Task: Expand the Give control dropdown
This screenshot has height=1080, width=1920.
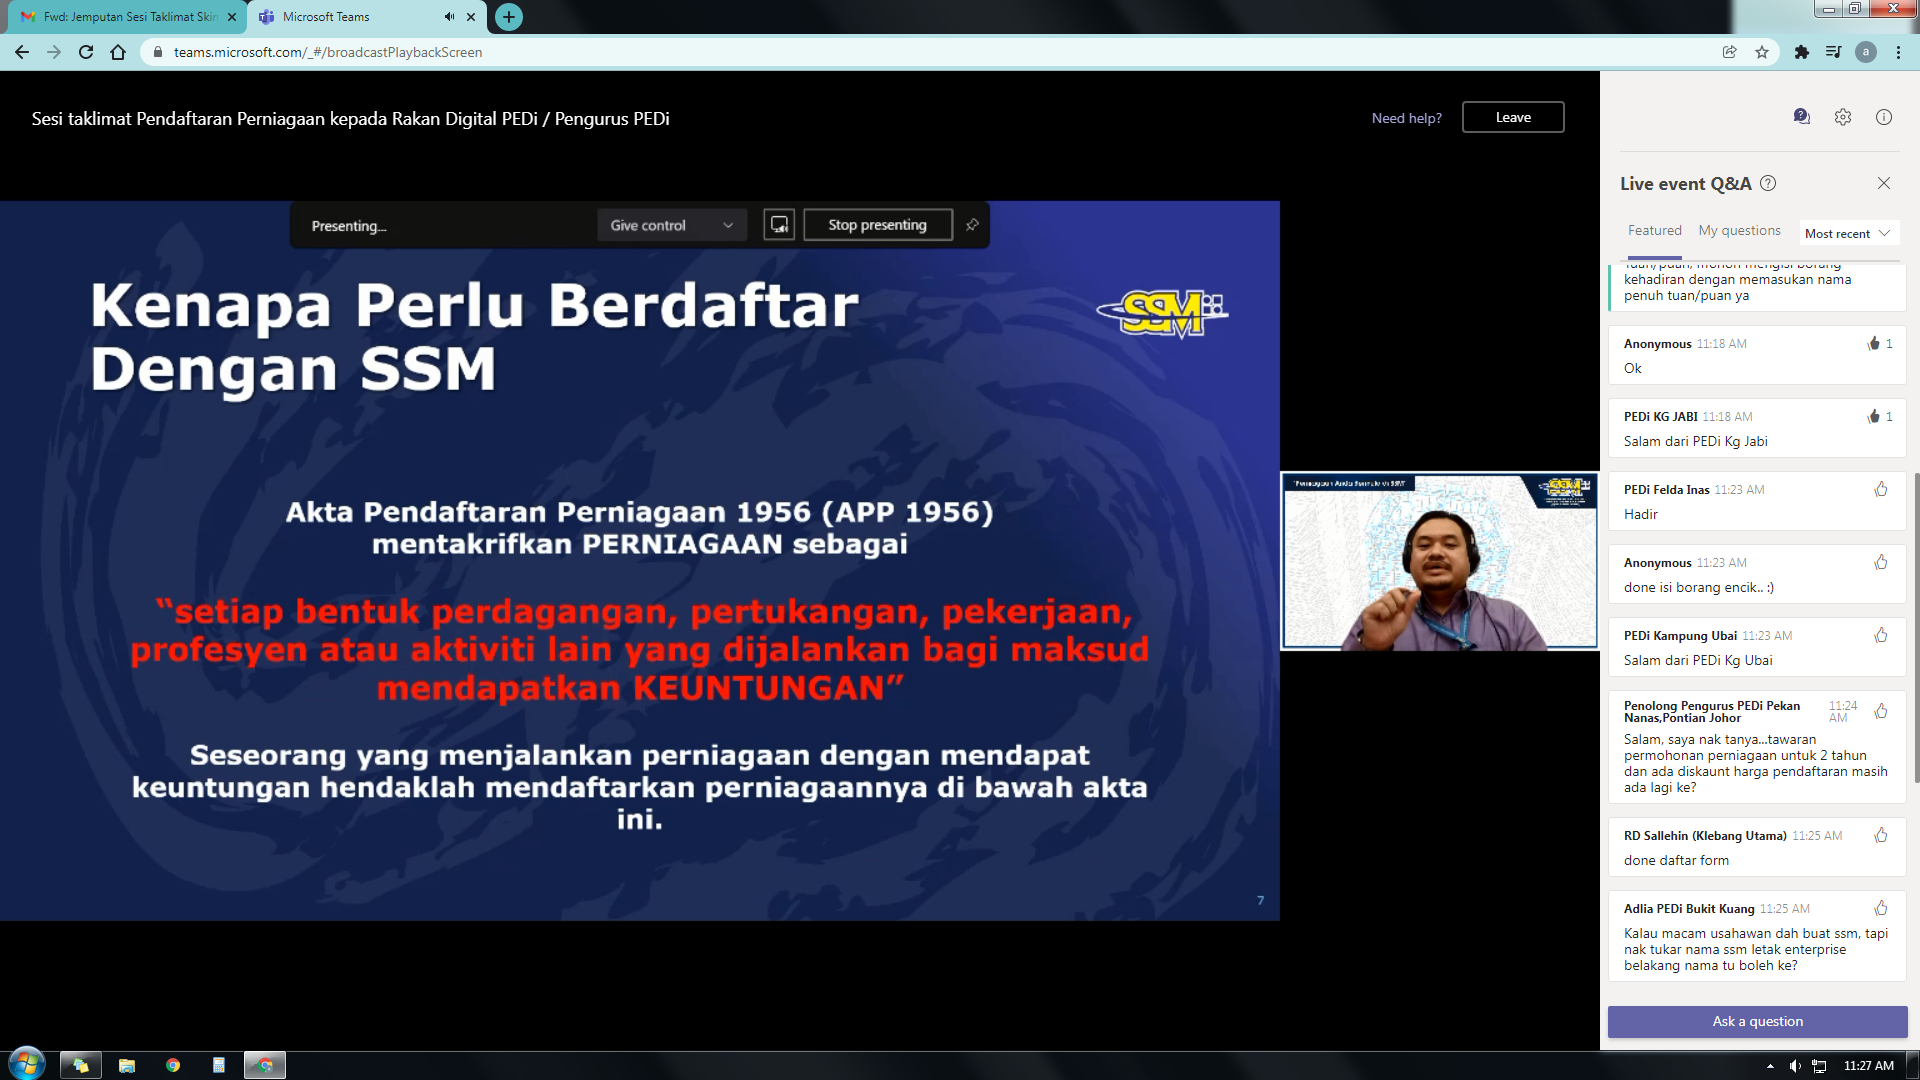Action: click(671, 225)
